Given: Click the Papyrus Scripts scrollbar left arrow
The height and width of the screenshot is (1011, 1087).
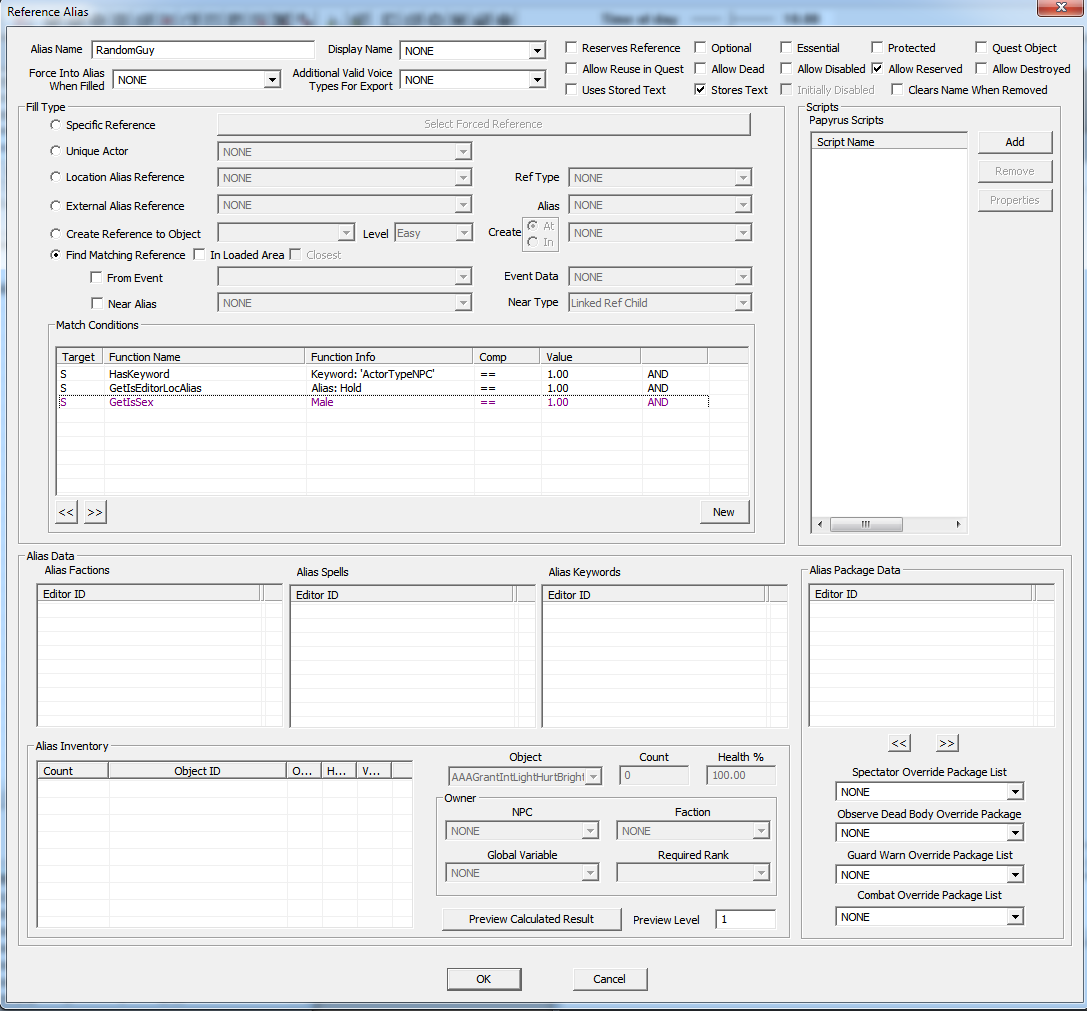Looking at the screenshot, I should click(x=820, y=524).
